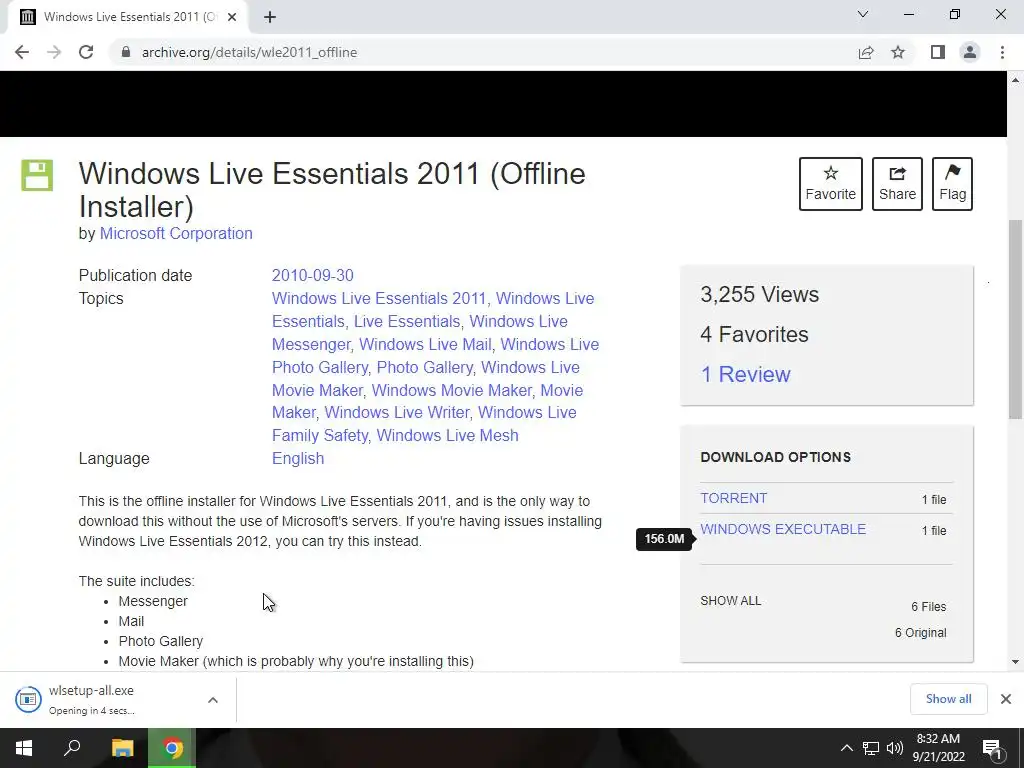Click the page scrollbar up arrow
The height and width of the screenshot is (768, 1024).
1016,80
